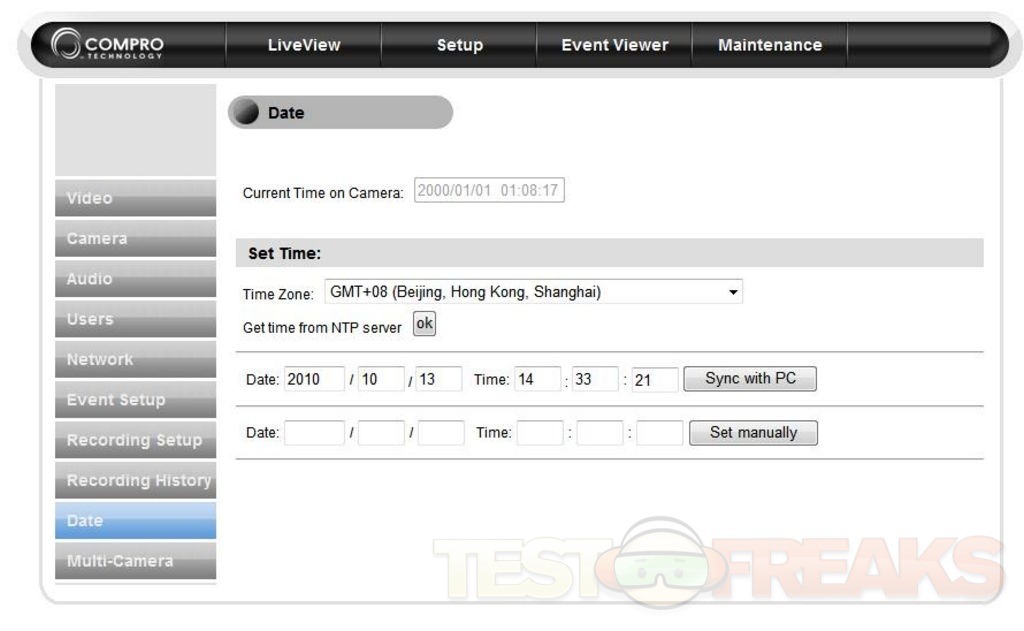Open the Event Viewer tab
This screenshot has height=631, width=1024.
614,45
